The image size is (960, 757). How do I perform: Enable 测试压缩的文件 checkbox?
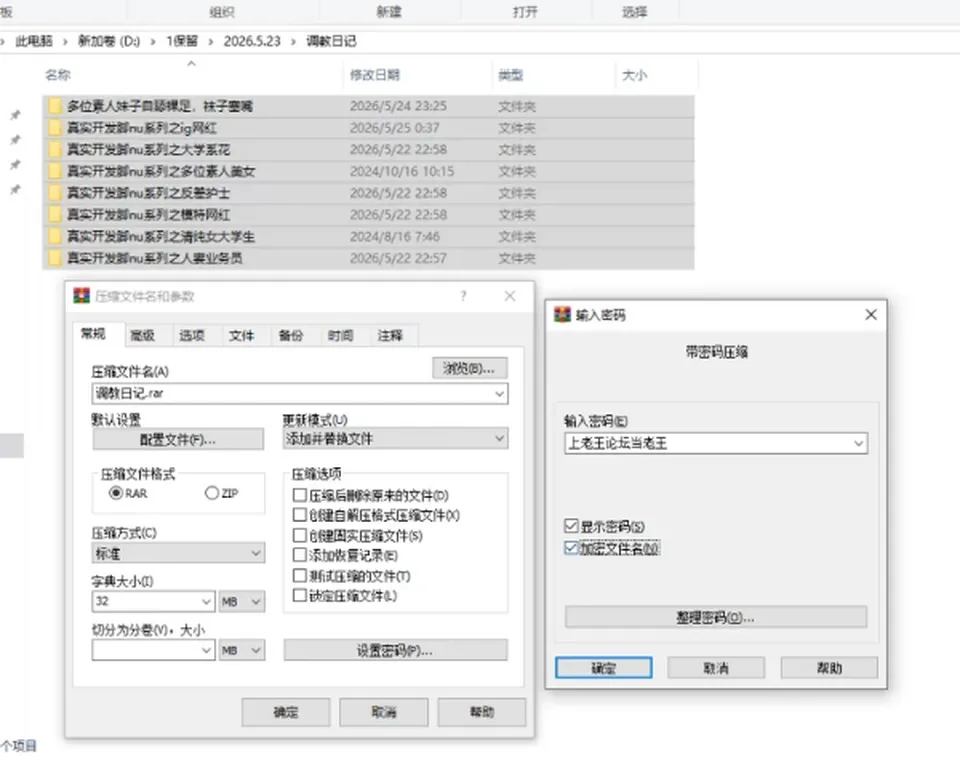coord(299,576)
